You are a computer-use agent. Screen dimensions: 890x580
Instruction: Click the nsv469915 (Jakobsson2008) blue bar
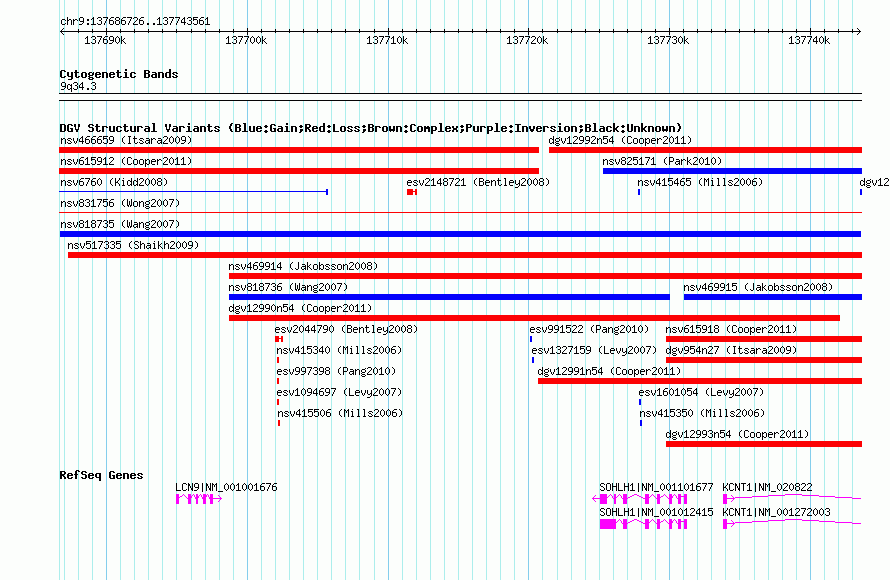click(773, 297)
